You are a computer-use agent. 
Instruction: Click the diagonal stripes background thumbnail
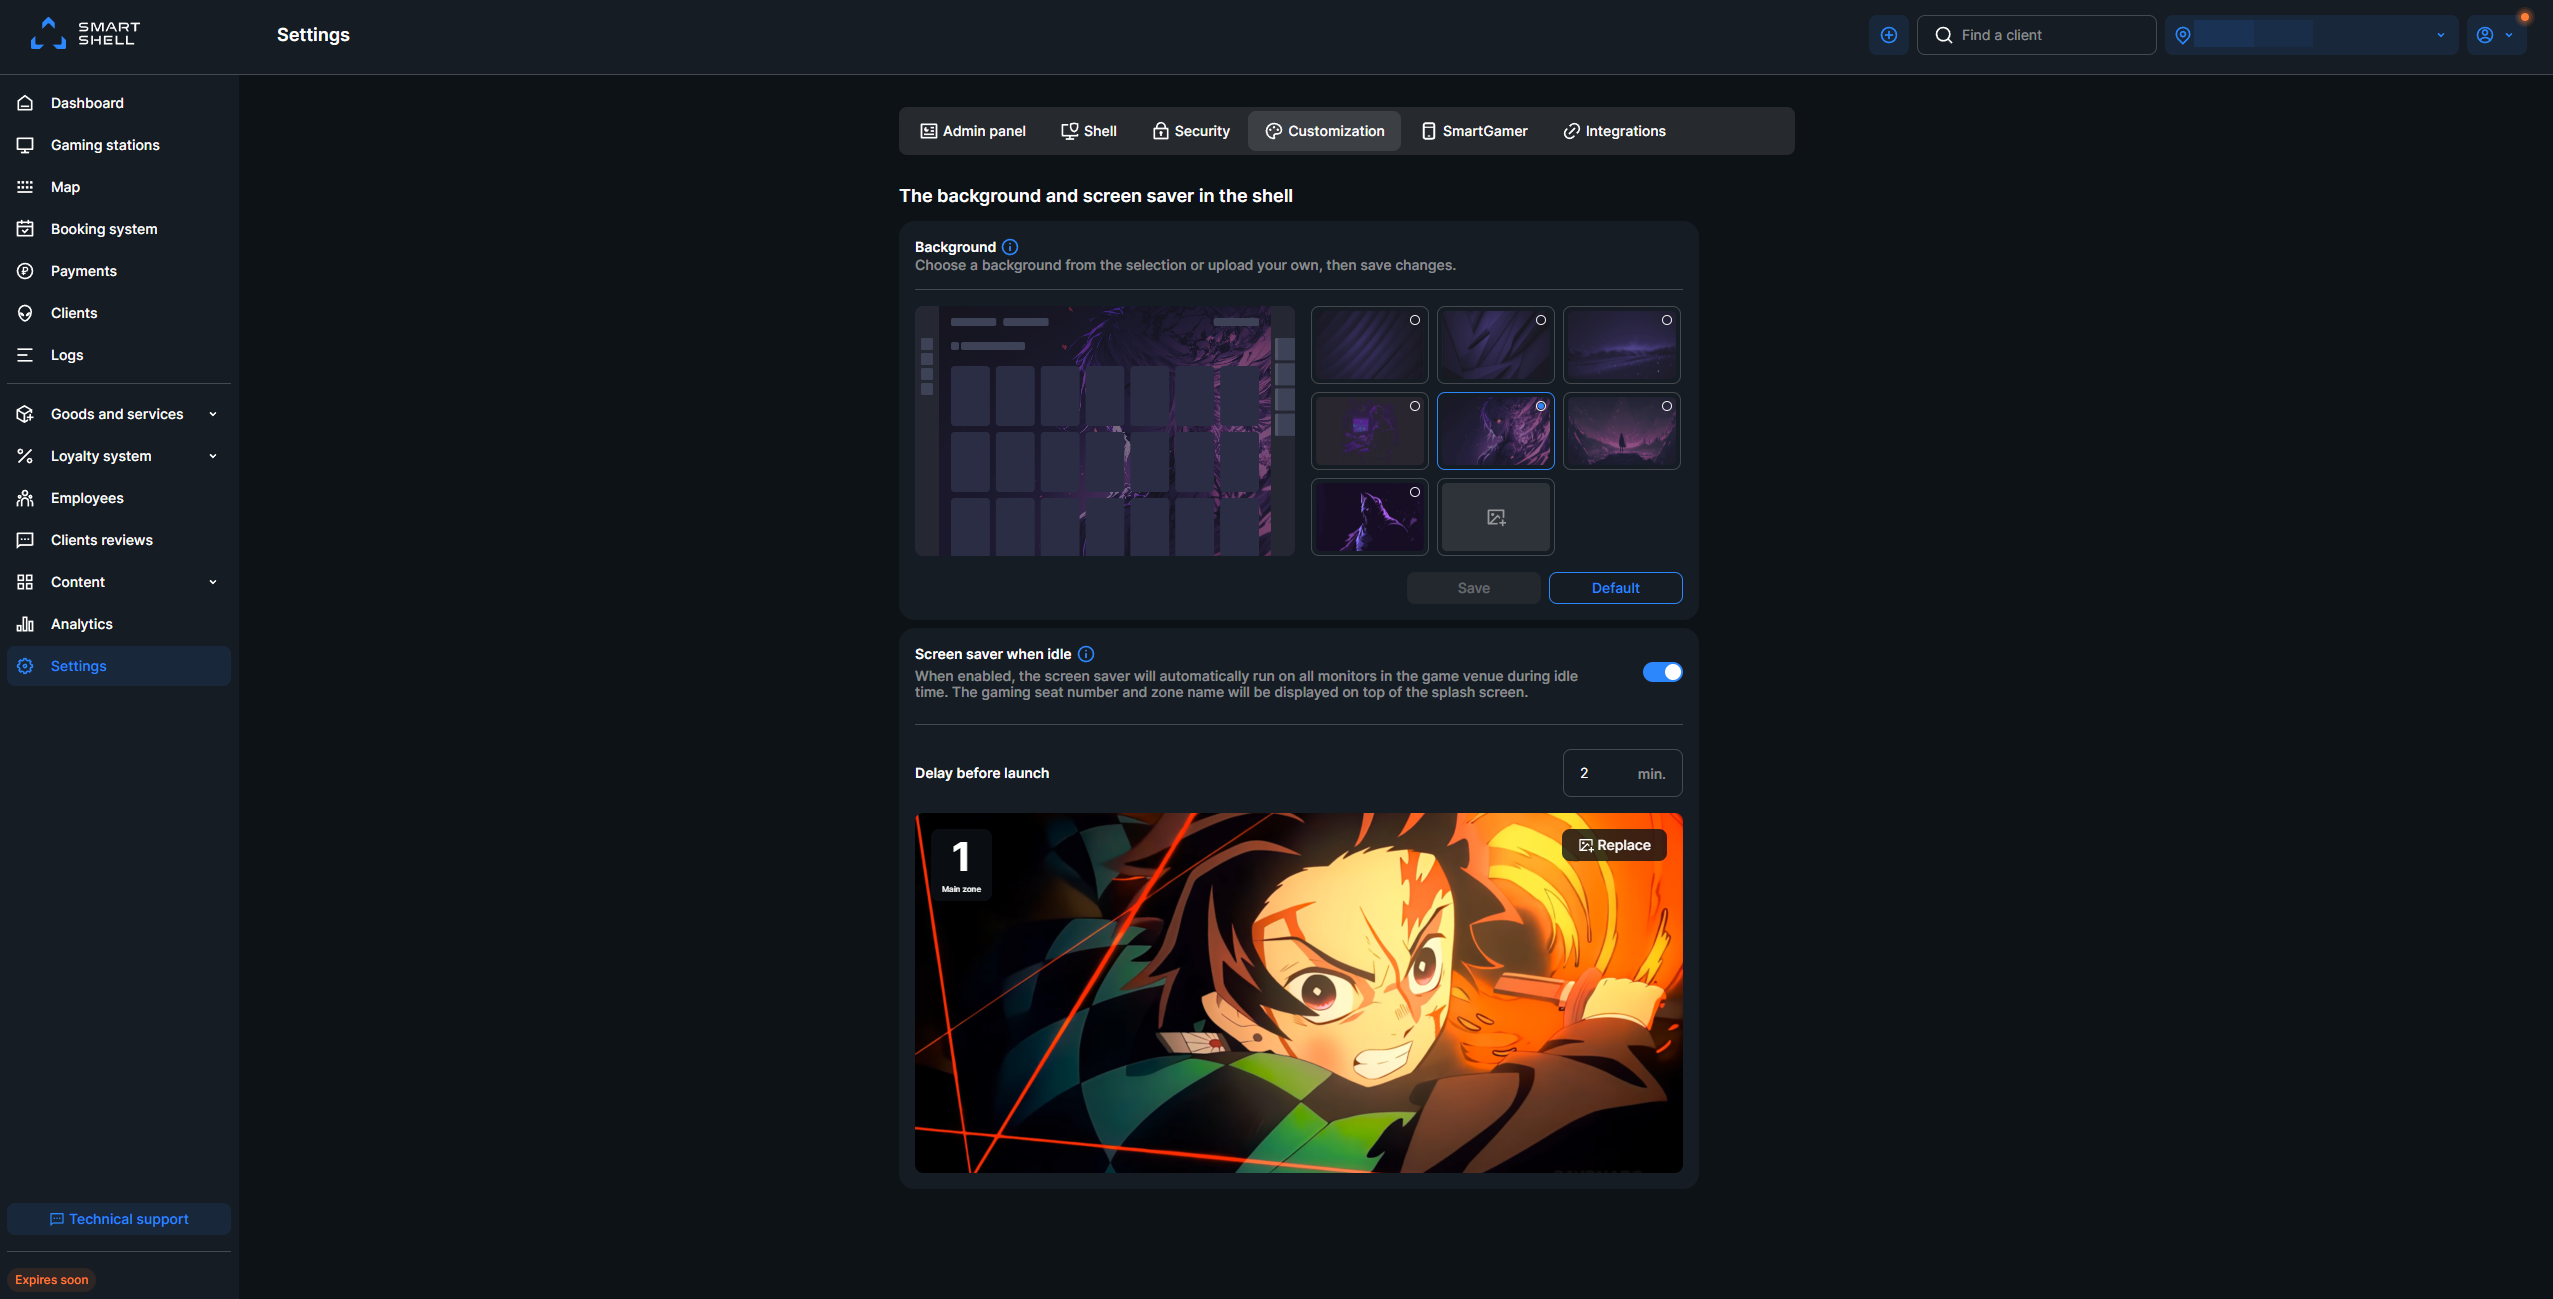point(1369,345)
